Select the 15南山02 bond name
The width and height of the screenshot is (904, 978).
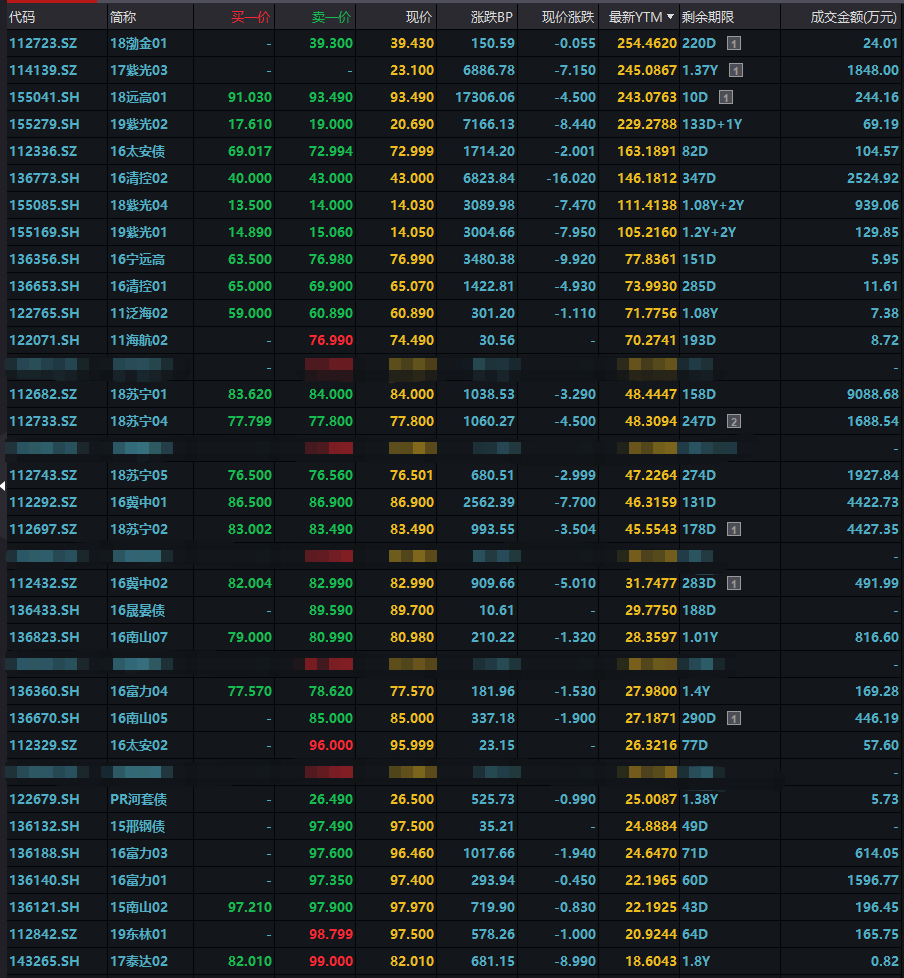coord(139,908)
